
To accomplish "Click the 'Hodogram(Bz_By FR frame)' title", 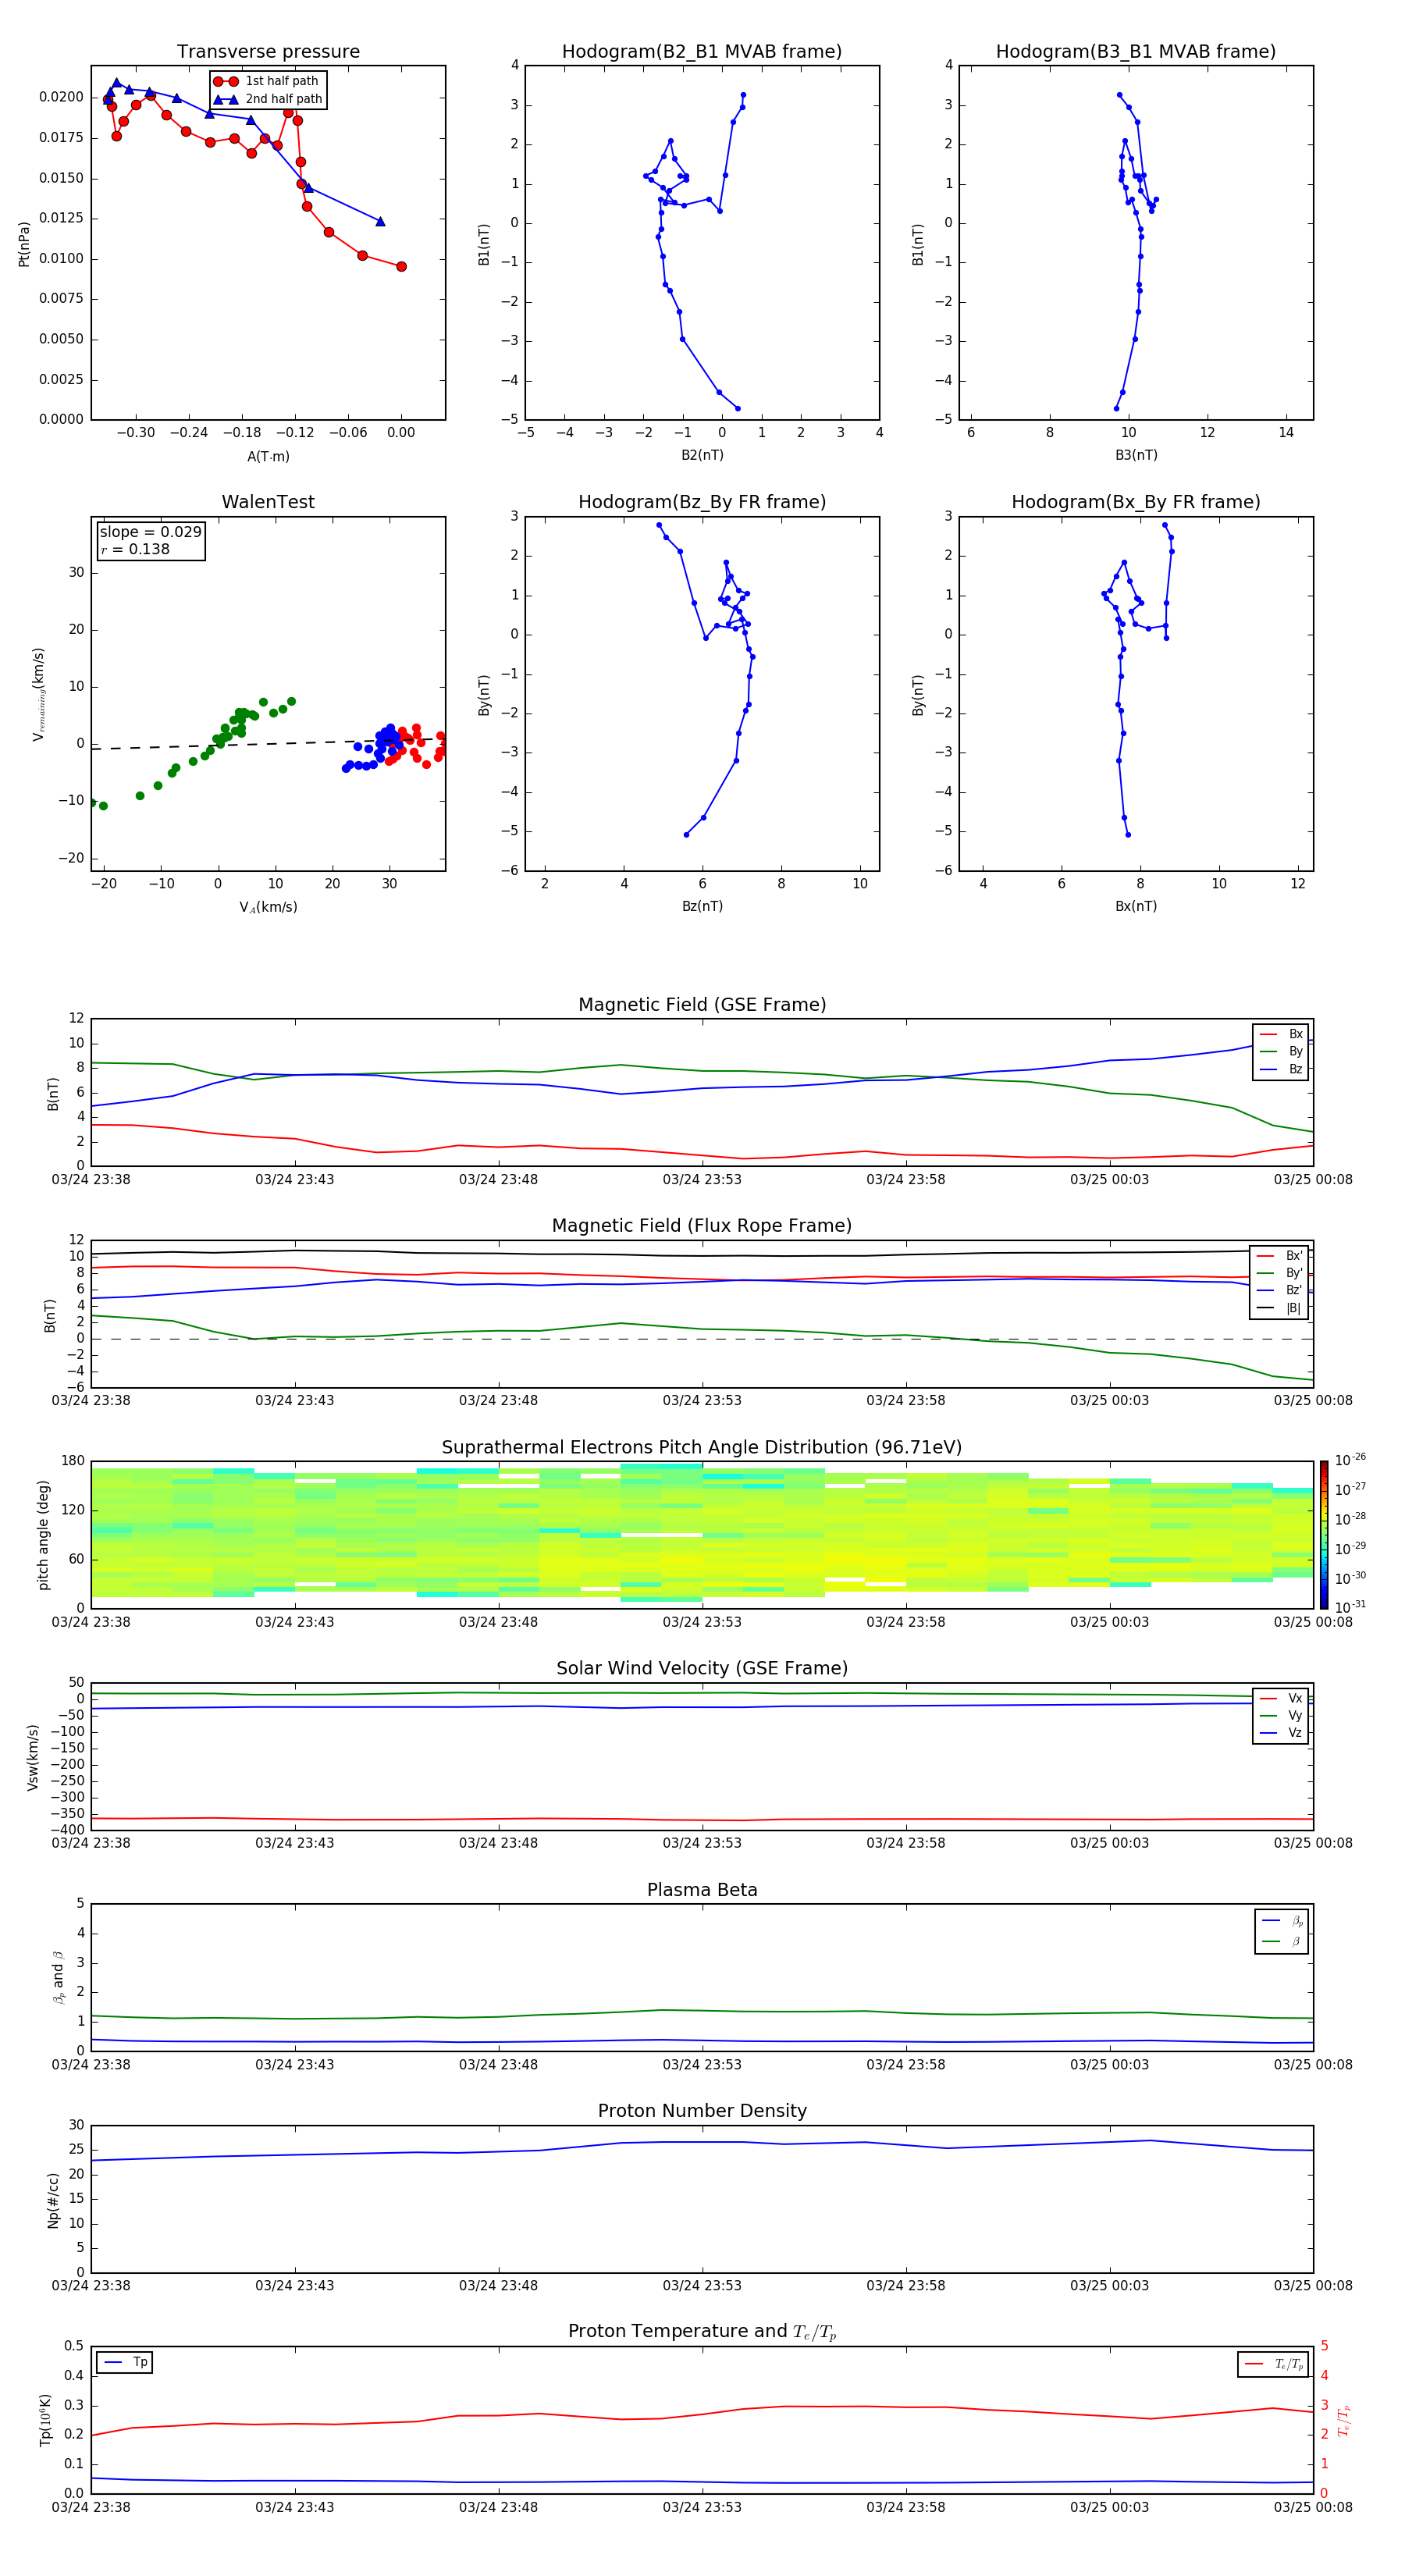I will (702, 502).
